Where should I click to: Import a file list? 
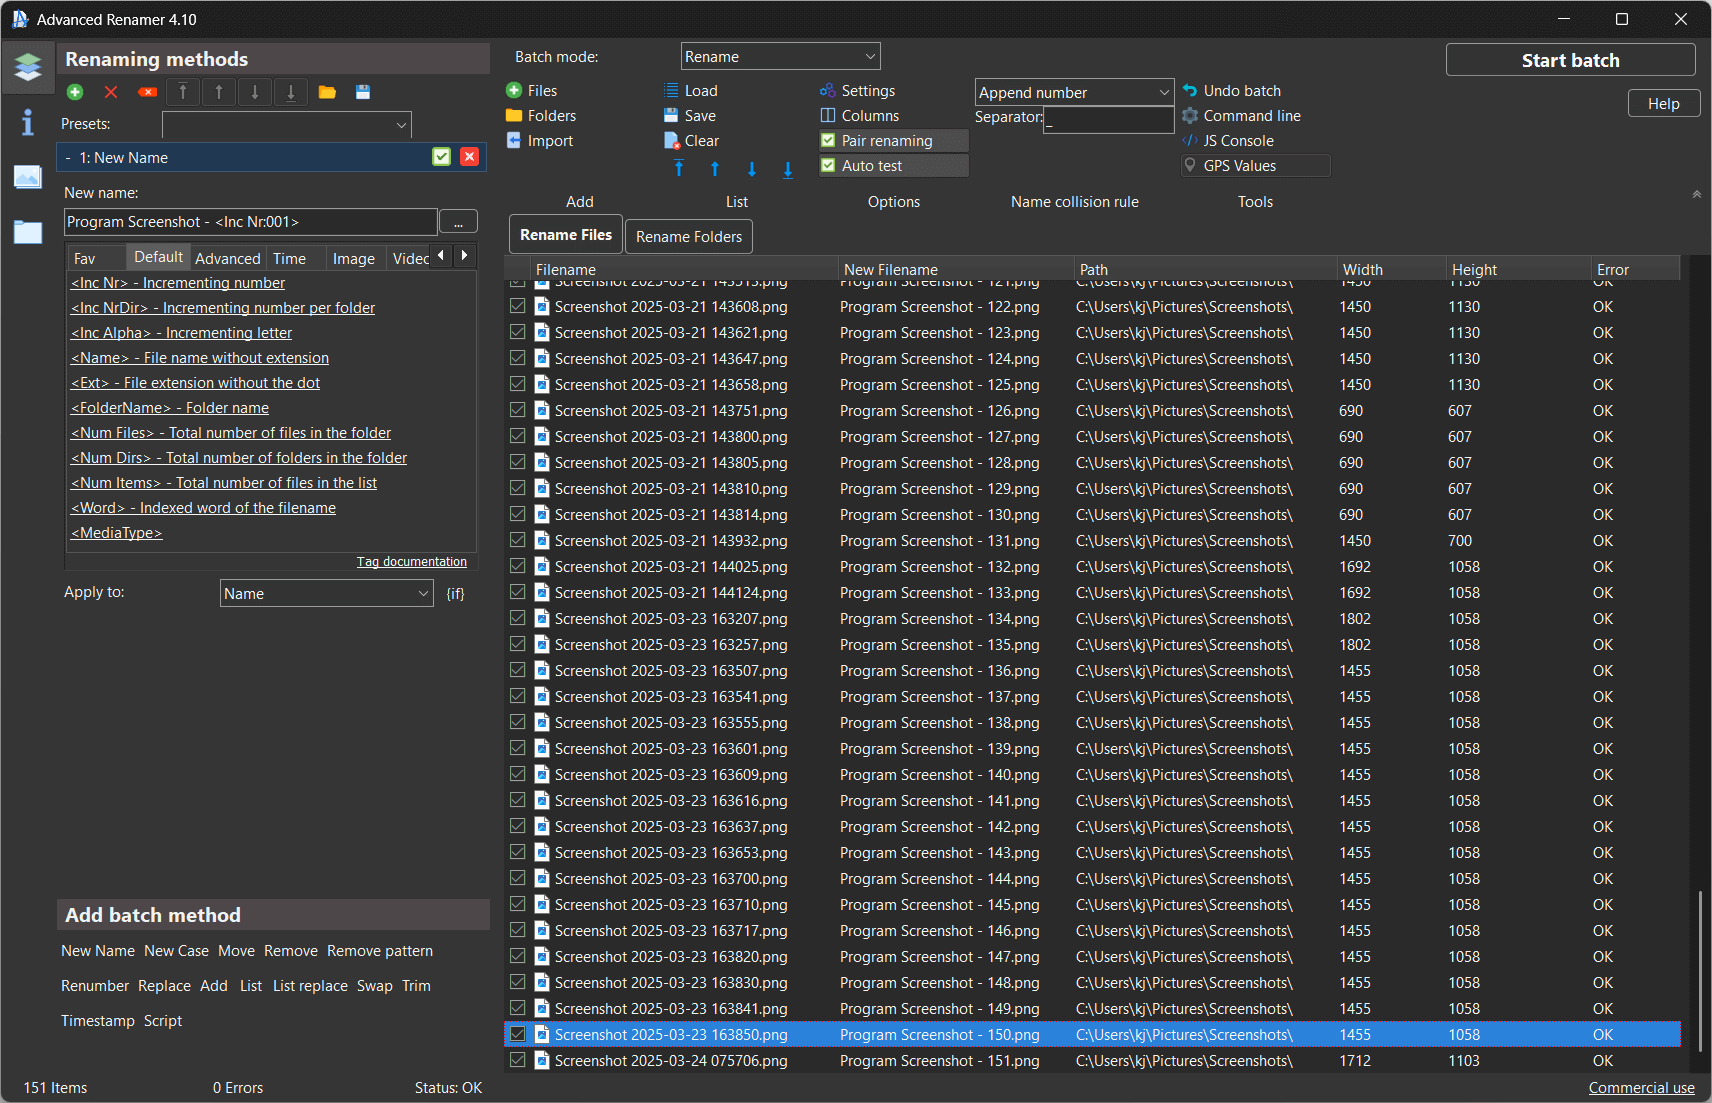(540, 141)
